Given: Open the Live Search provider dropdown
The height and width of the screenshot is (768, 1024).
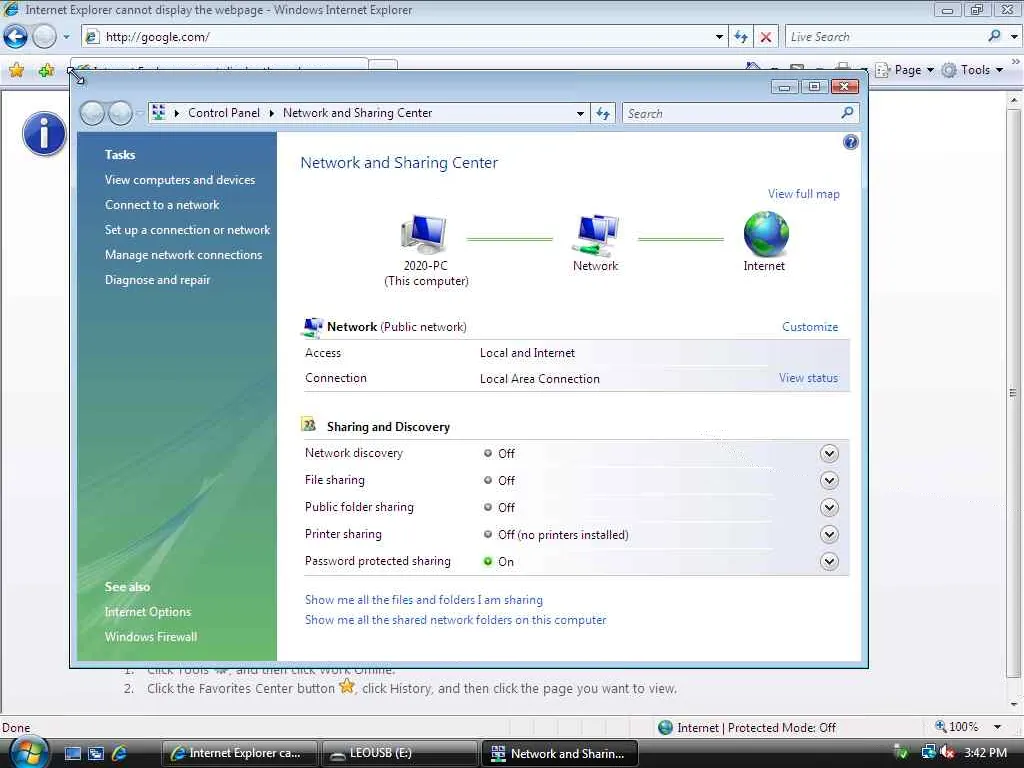Looking at the screenshot, I should [1014, 37].
